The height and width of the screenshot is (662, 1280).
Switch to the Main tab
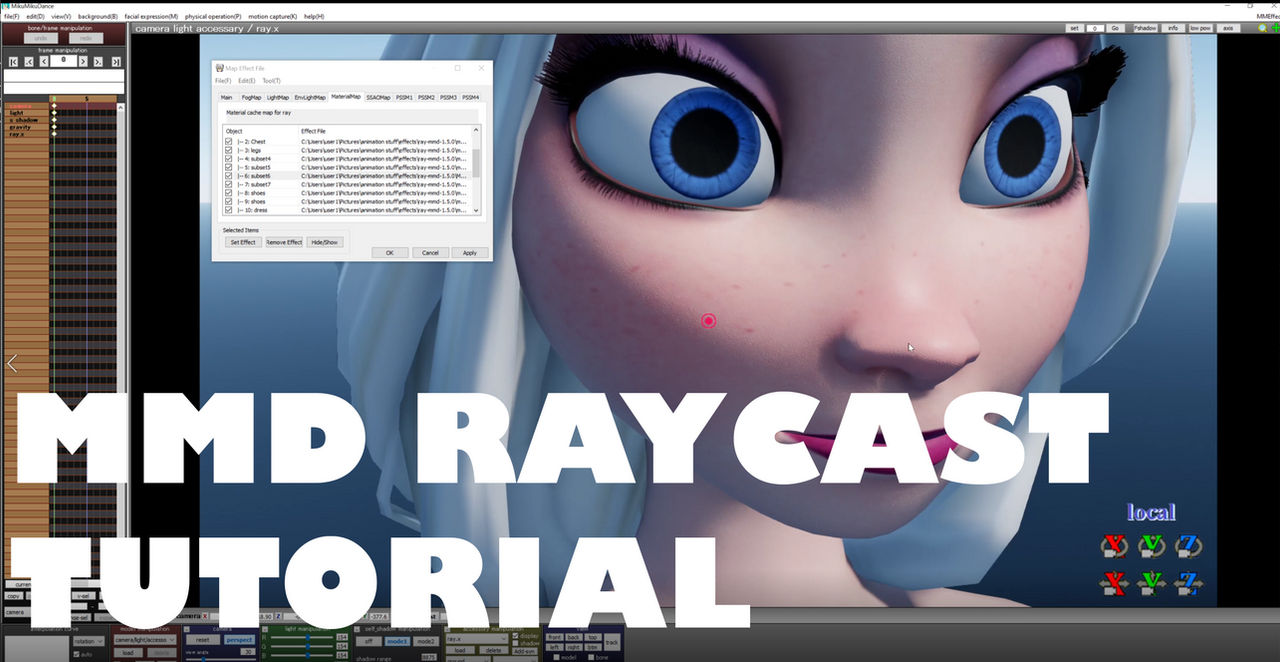[x=227, y=97]
